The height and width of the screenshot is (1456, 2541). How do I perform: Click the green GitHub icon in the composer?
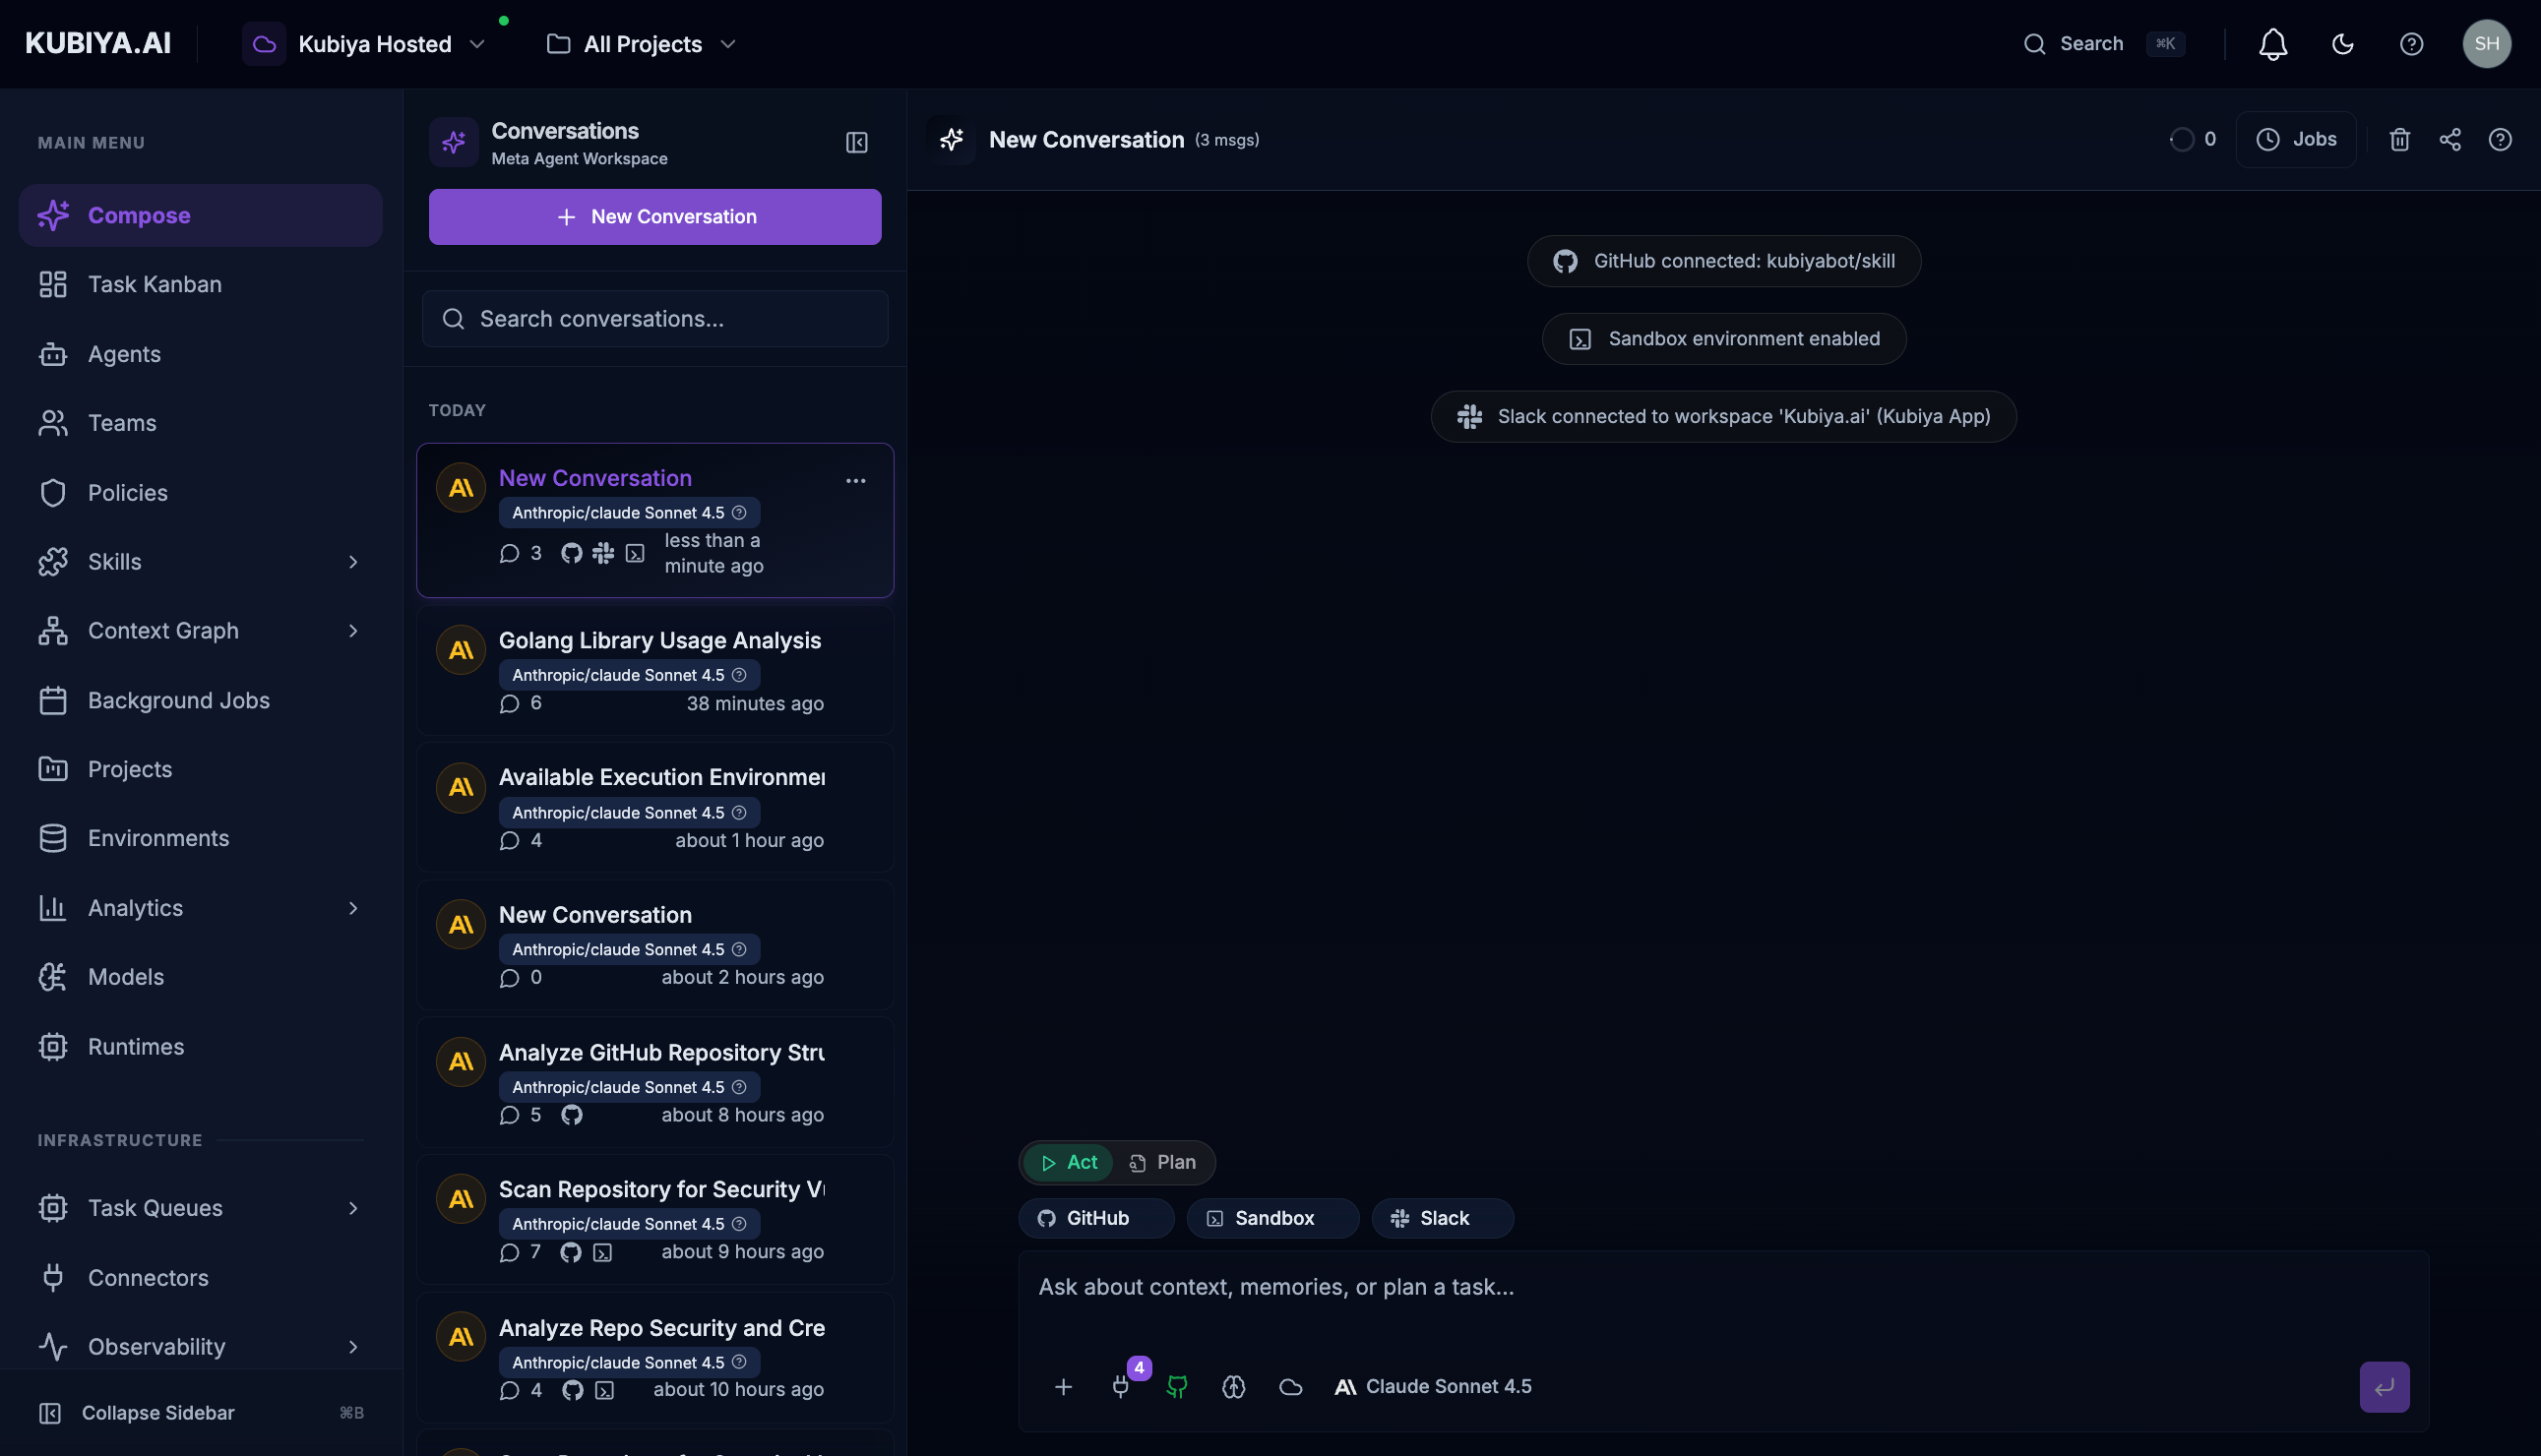(x=1176, y=1387)
